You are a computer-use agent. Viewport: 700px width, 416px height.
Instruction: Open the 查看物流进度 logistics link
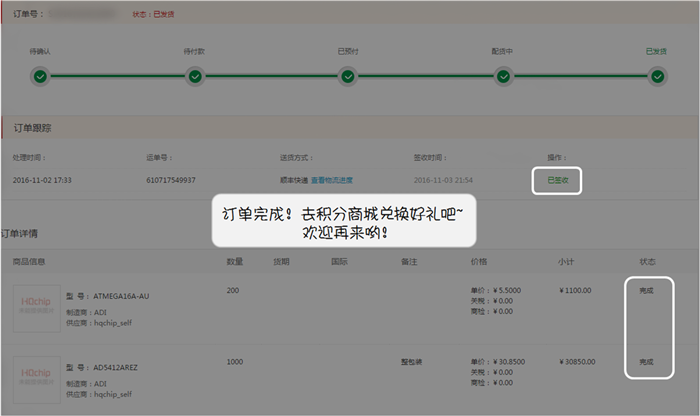[333, 180]
